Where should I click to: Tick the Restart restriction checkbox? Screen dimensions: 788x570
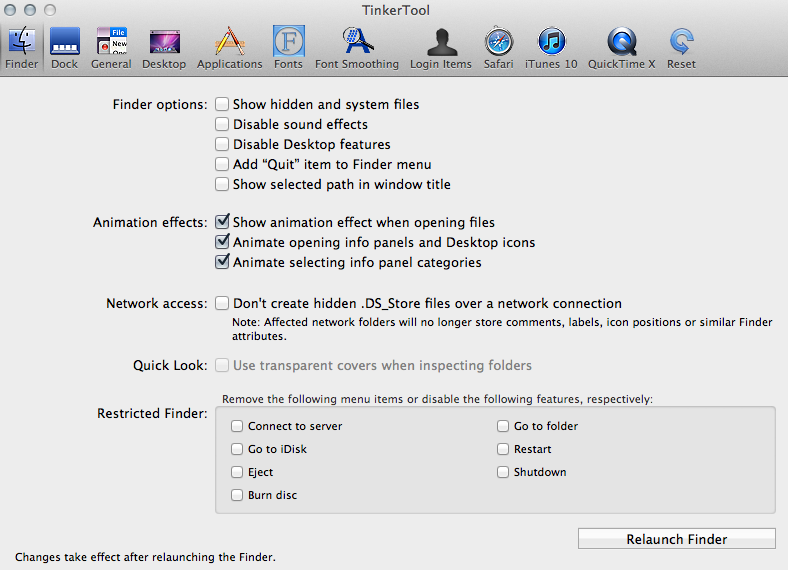[503, 449]
